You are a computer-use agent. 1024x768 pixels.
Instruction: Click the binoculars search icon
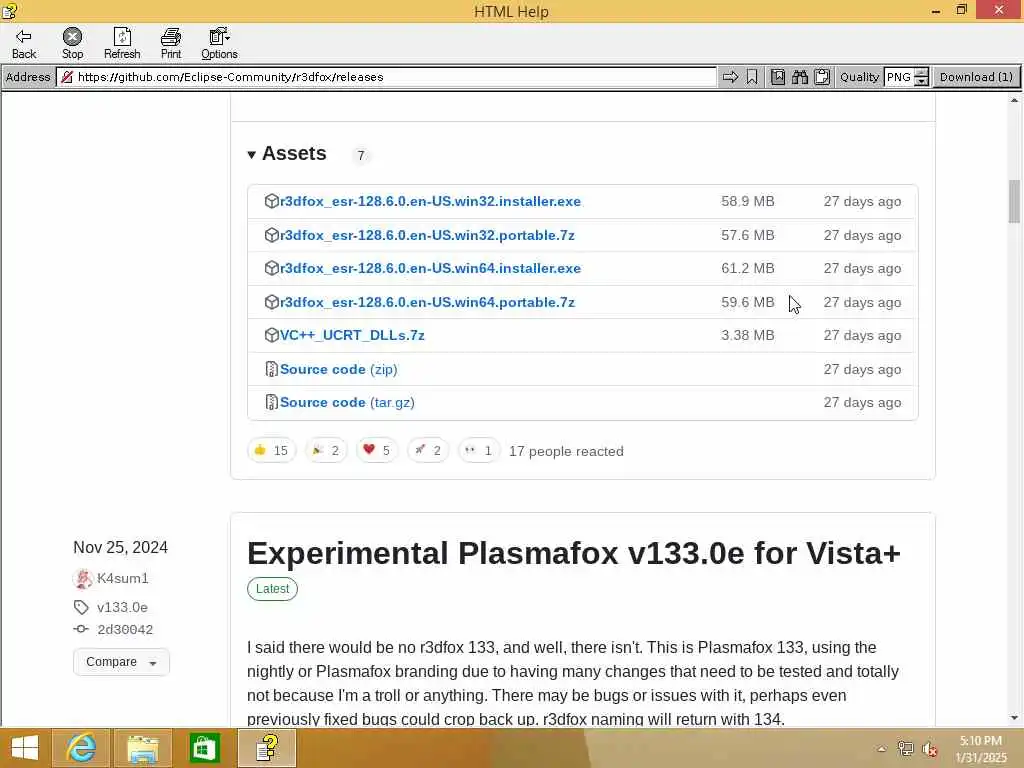pos(800,77)
